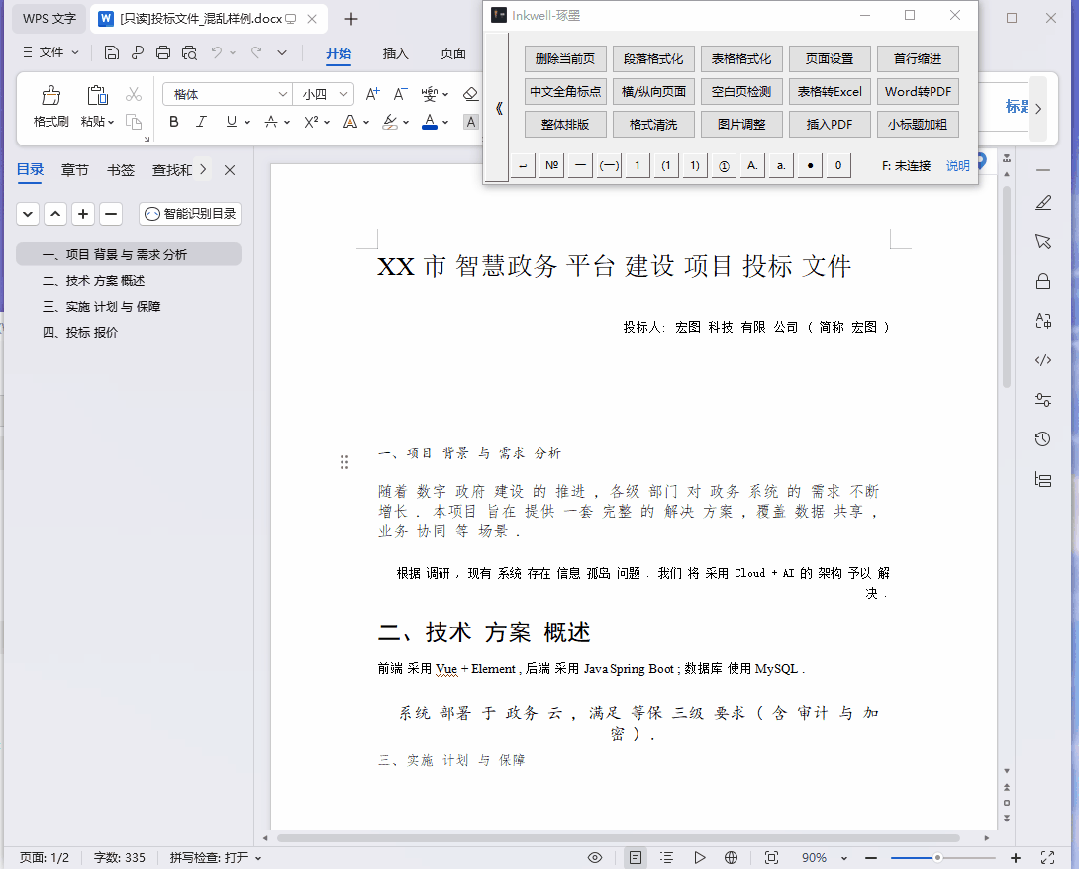Collapse Inkwell panel with 《 arrow
This screenshot has width=1079, height=869.
[498, 108]
